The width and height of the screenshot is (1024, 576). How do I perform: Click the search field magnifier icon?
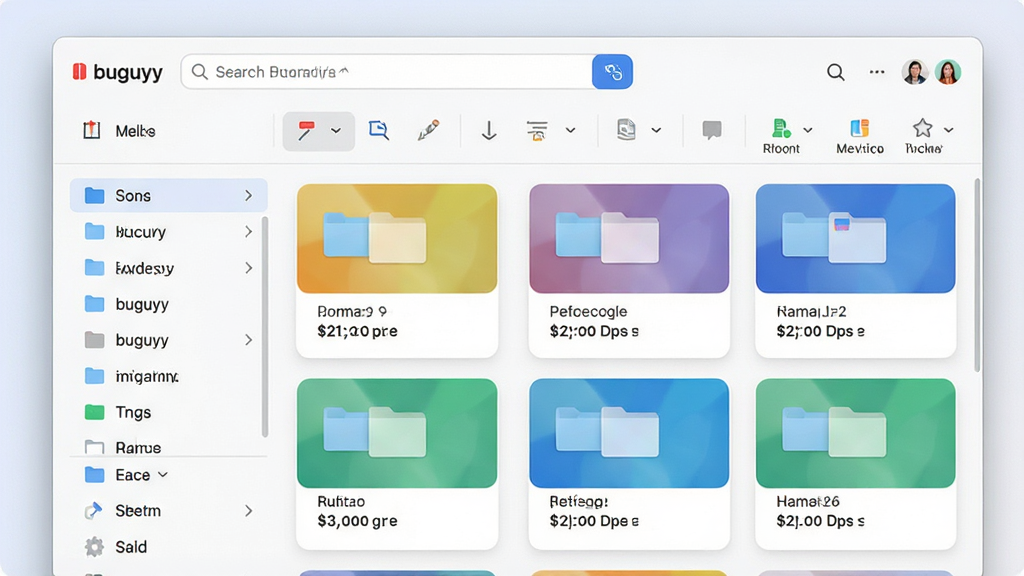(200, 72)
